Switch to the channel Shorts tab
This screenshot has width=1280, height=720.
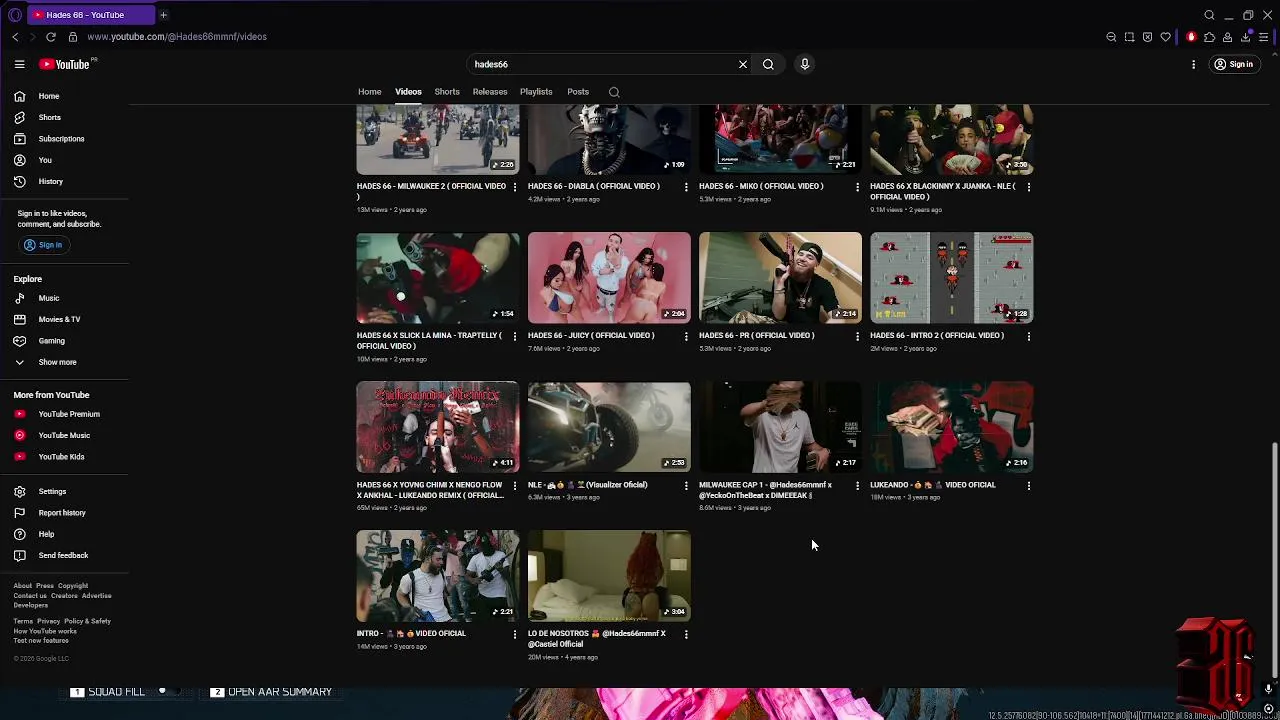pyautogui.click(x=447, y=92)
